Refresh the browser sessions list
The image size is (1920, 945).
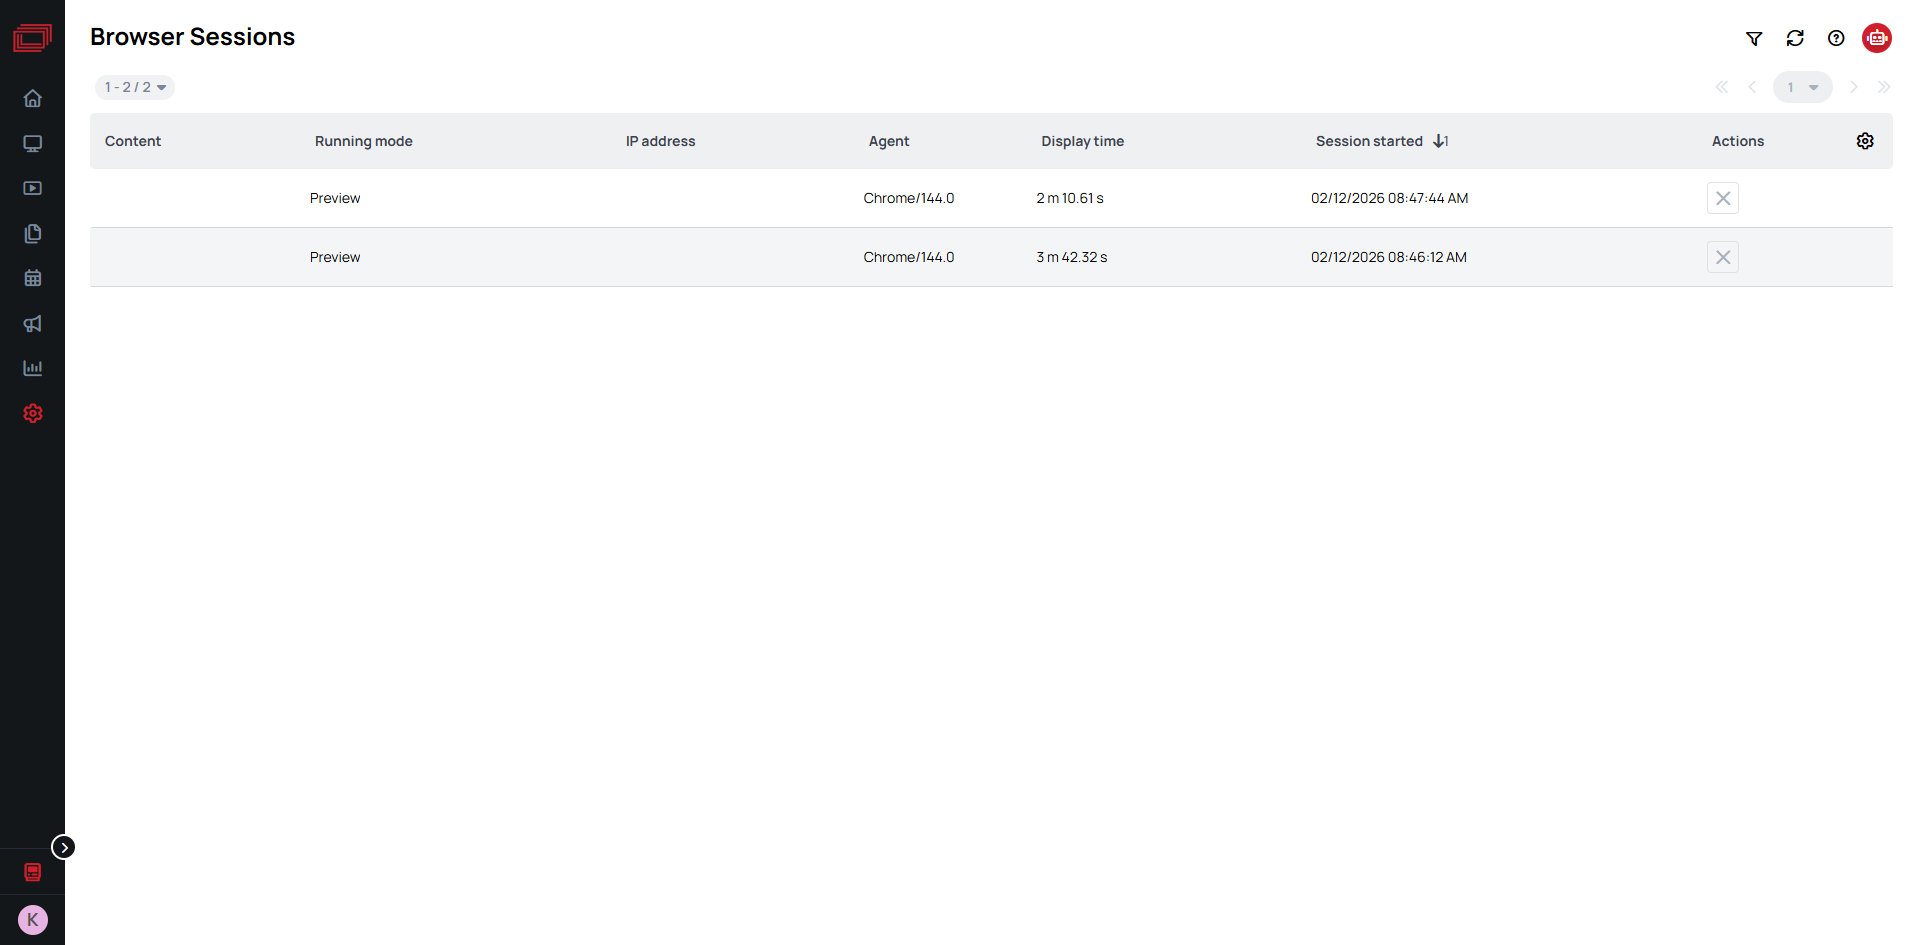1795,38
